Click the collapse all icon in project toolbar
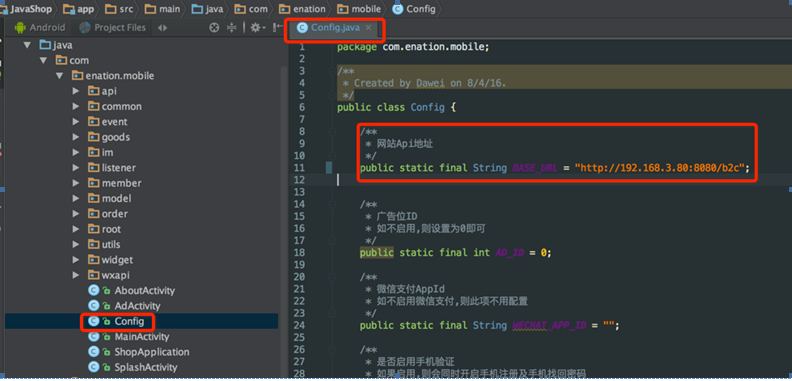Image resolution: width=792 pixels, height=381 pixels. (231, 28)
